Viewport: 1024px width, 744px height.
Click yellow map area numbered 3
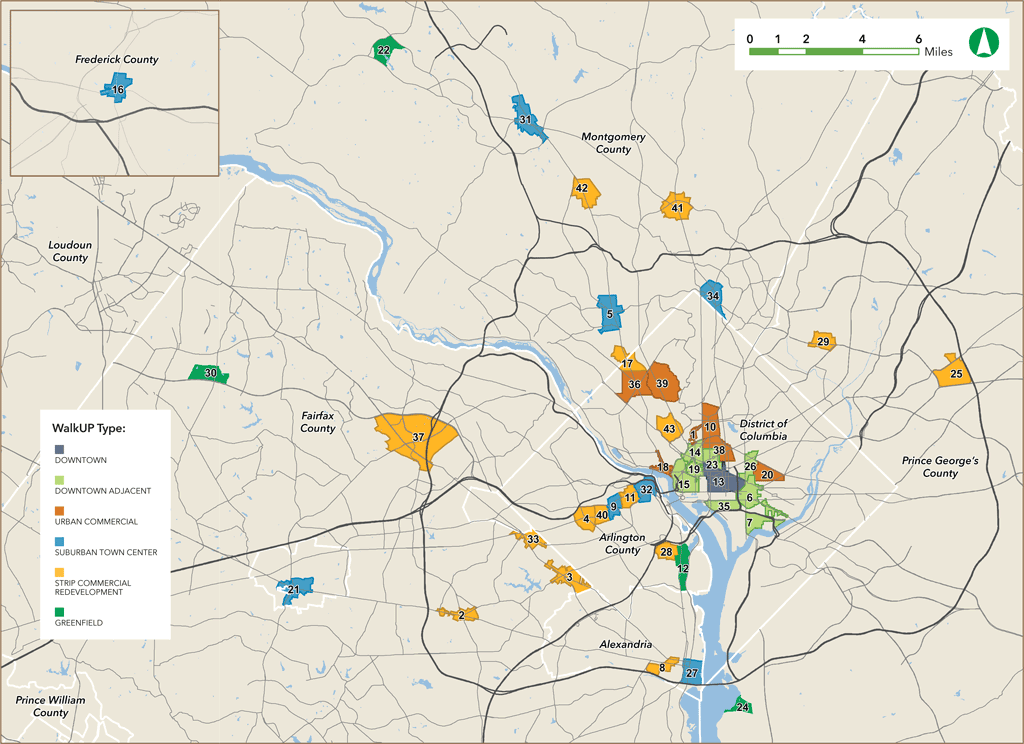(568, 577)
